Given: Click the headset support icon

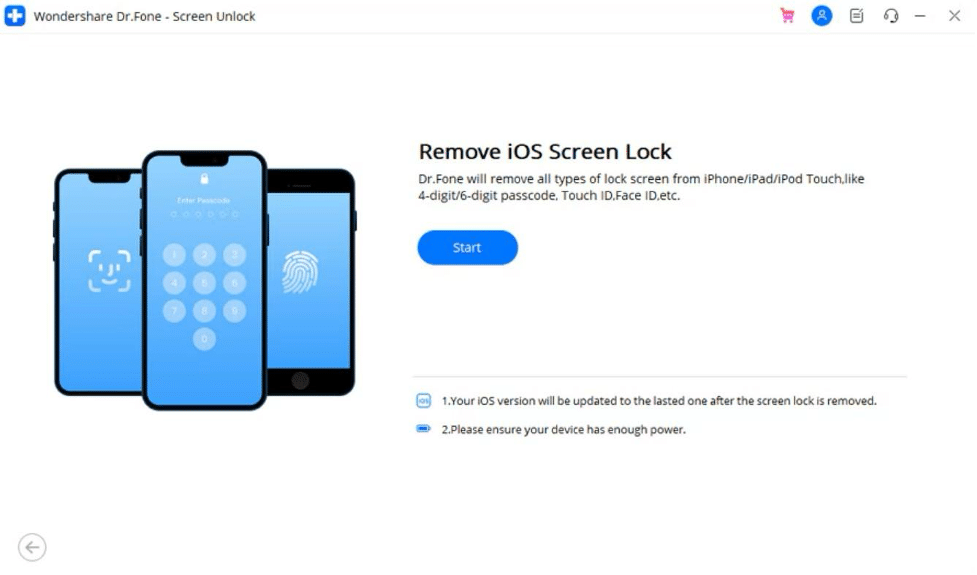Looking at the screenshot, I should click(891, 16).
